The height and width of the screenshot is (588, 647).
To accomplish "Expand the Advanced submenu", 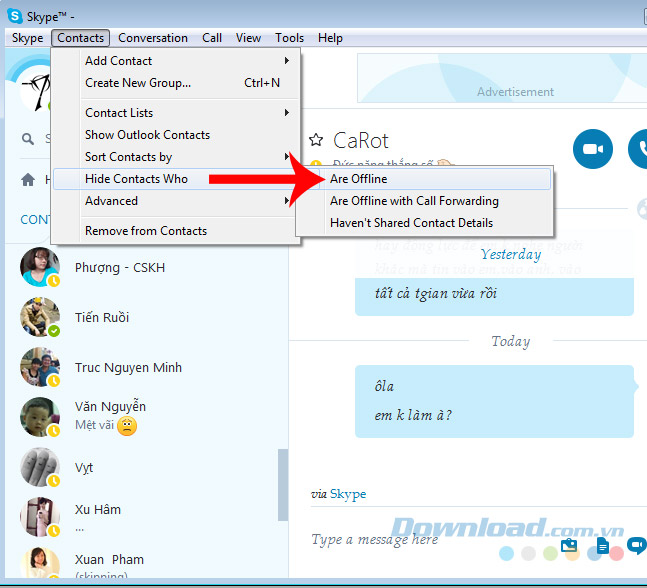I will (176, 201).
